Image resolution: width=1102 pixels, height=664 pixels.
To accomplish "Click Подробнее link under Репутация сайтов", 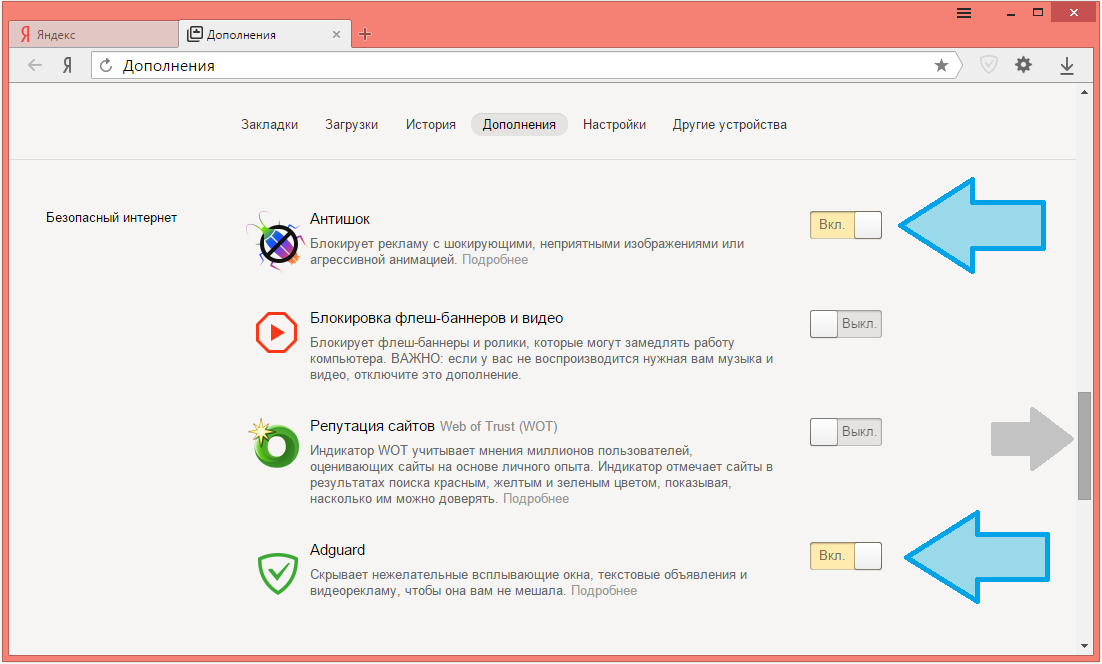I will coord(536,499).
